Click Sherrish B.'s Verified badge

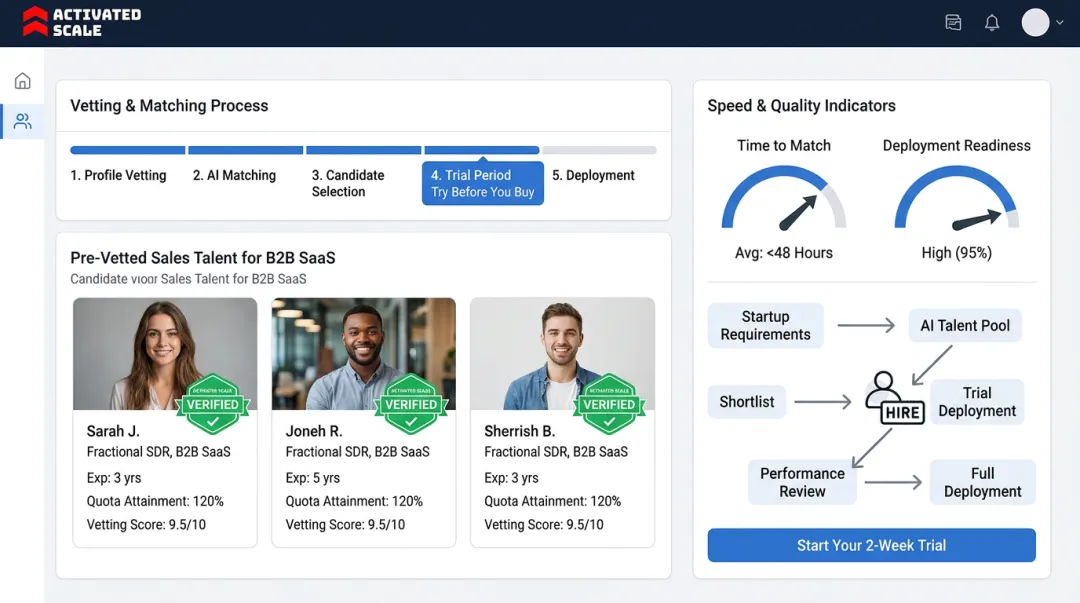click(x=610, y=404)
